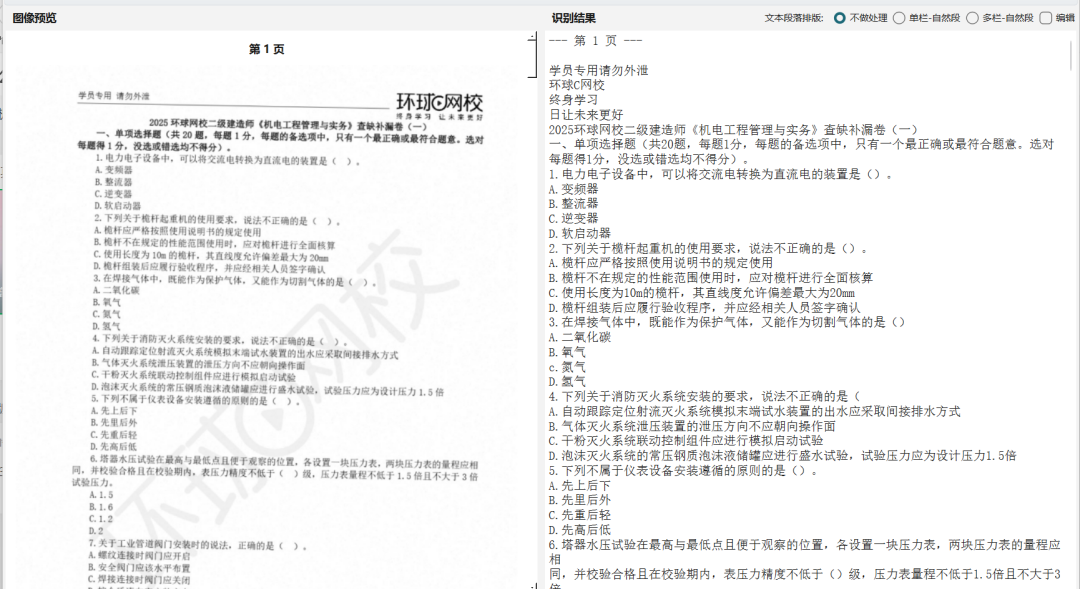Click question 1 电力电子设备中 in results
This screenshot has height=589, width=1080.
pos(720,174)
